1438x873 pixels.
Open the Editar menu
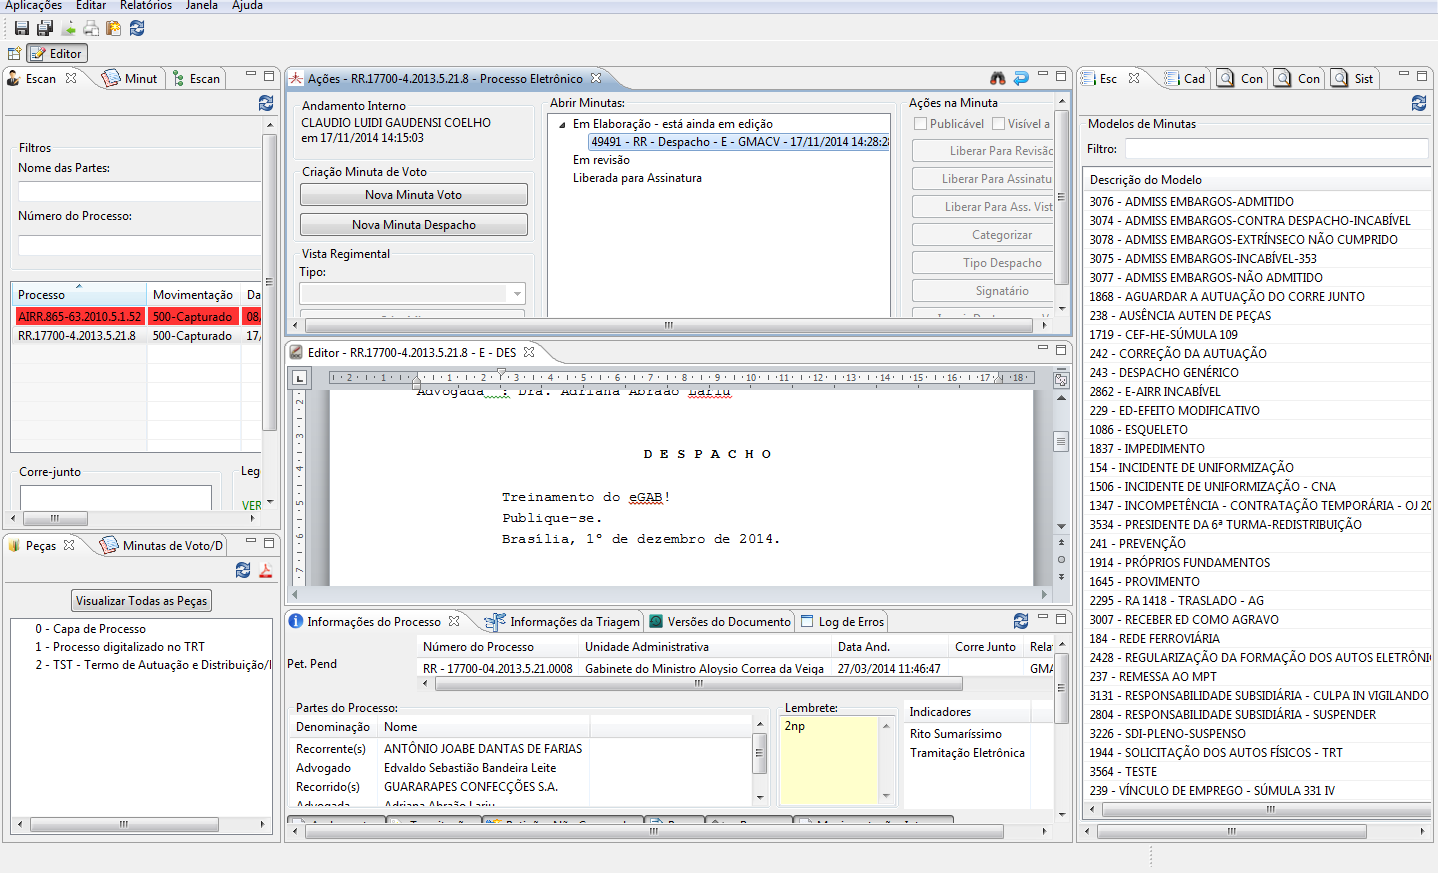(x=91, y=6)
